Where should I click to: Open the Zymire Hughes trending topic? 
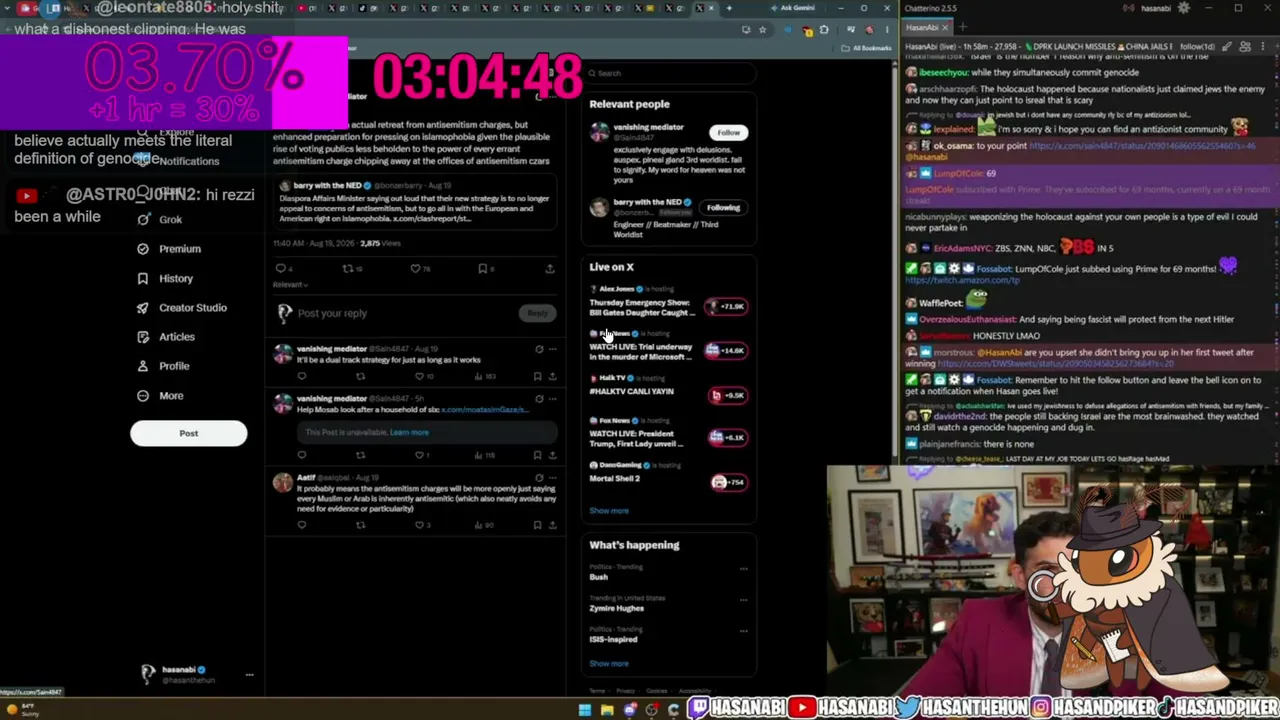tap(616, 608)
